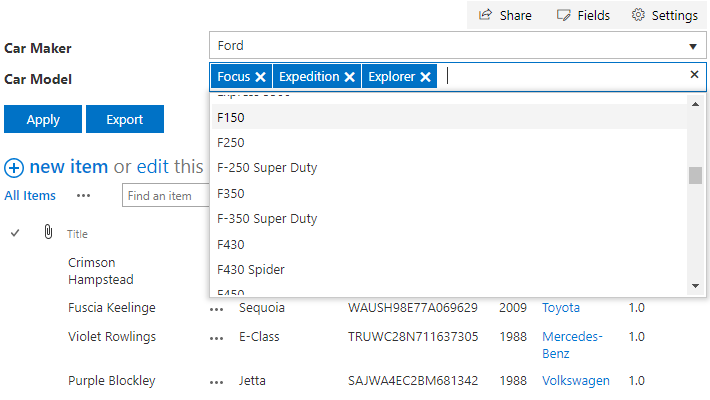Click the Export button
The image size is (710, 400).
[x=125, y=119]
